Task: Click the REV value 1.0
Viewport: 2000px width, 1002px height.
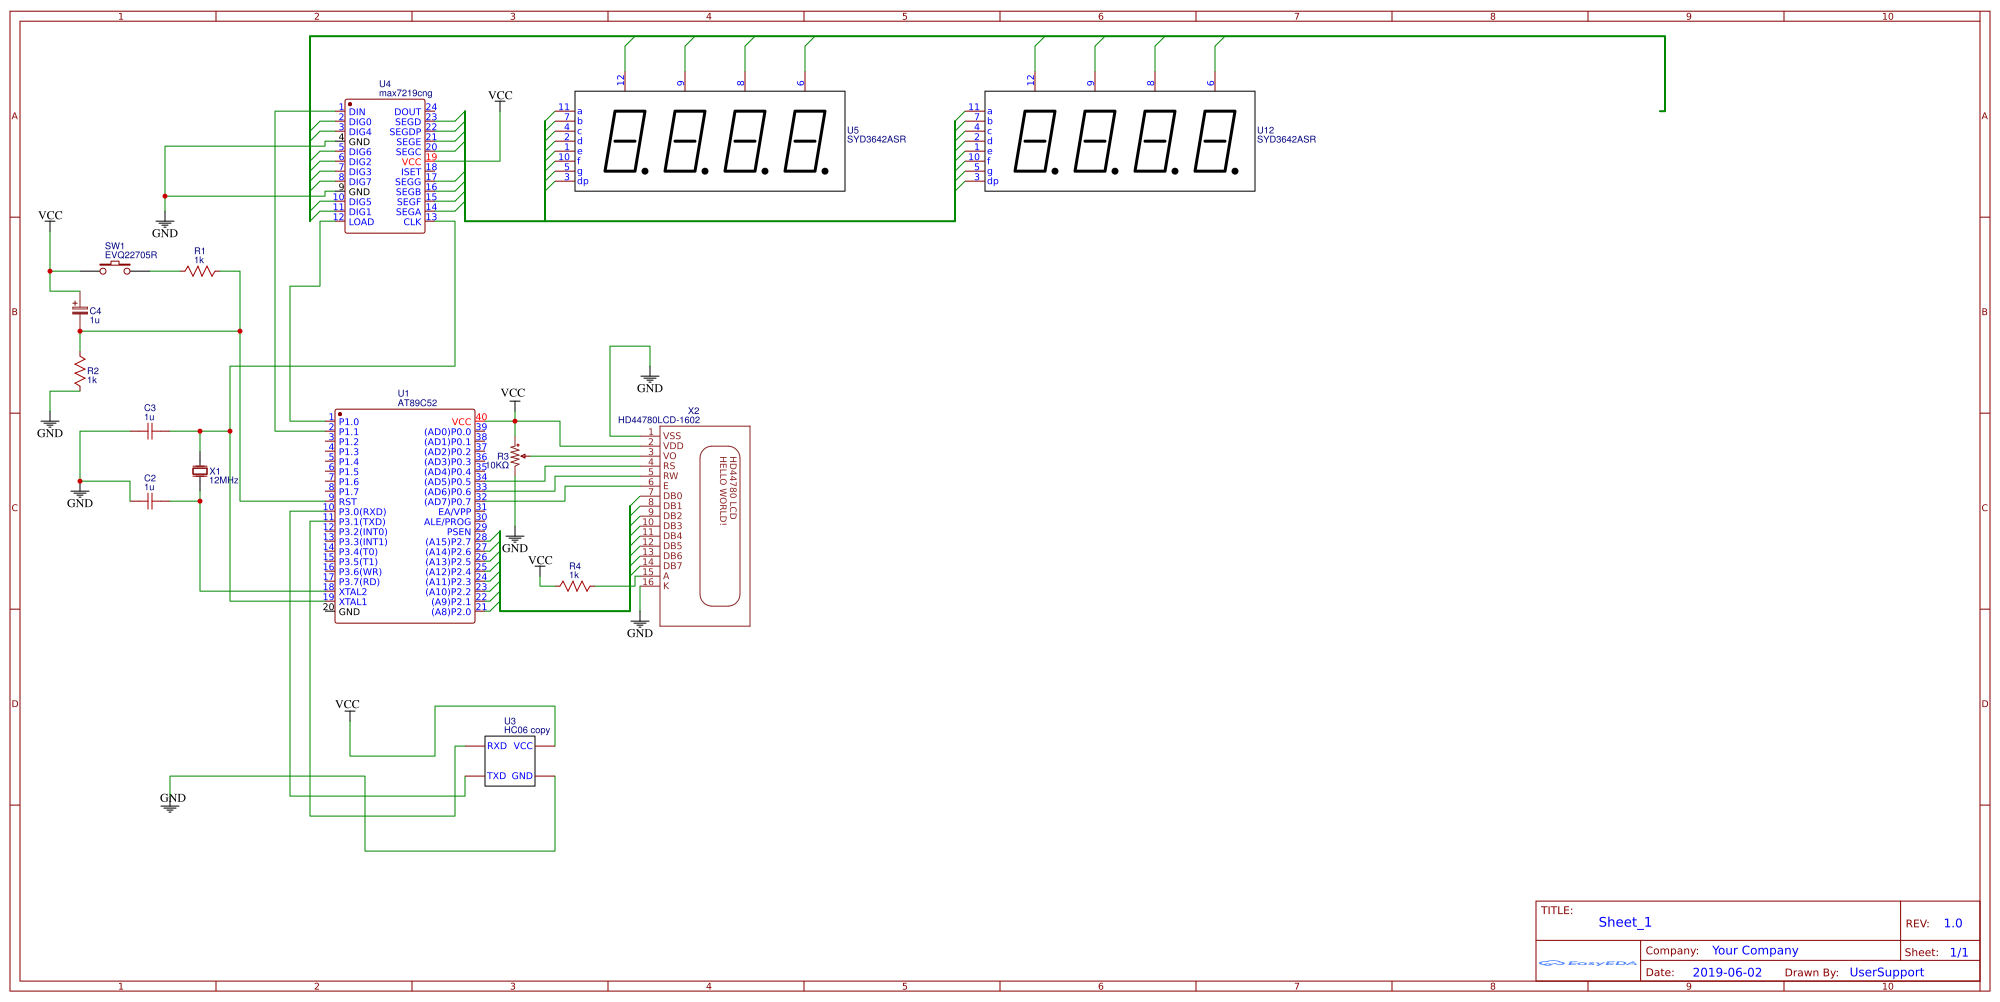Action: click(x=1953, y=923)
